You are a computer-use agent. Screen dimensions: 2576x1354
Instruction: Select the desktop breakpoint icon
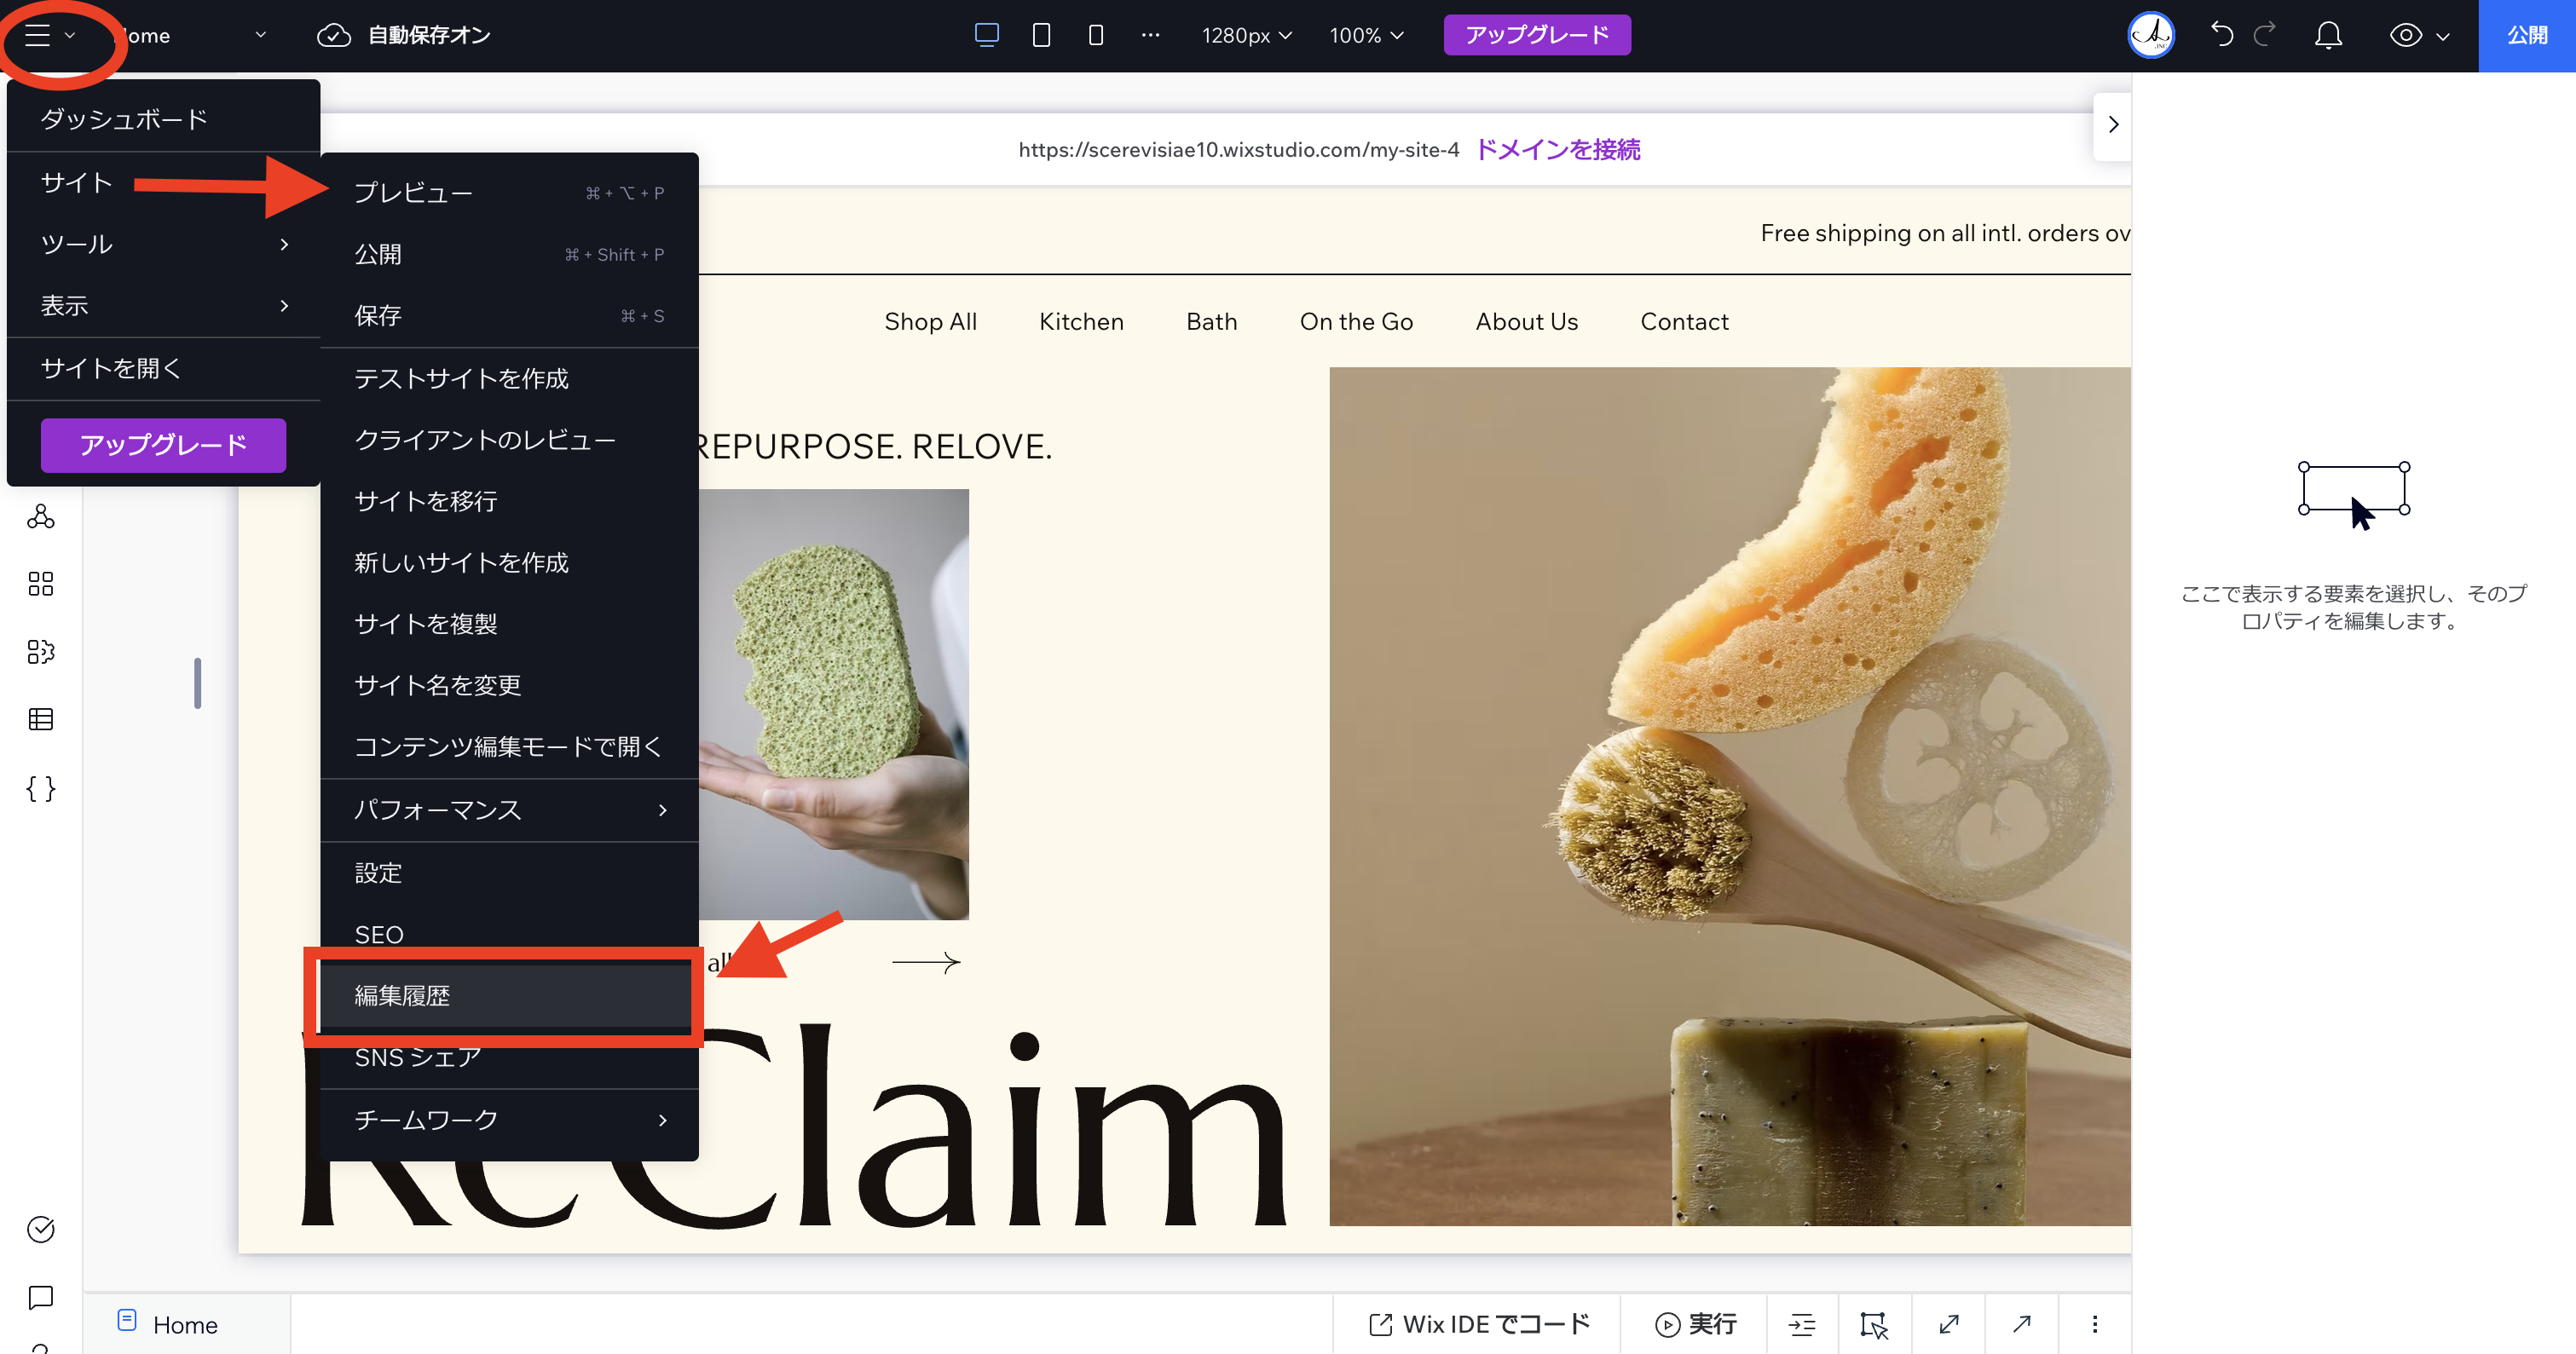point(986,35)
